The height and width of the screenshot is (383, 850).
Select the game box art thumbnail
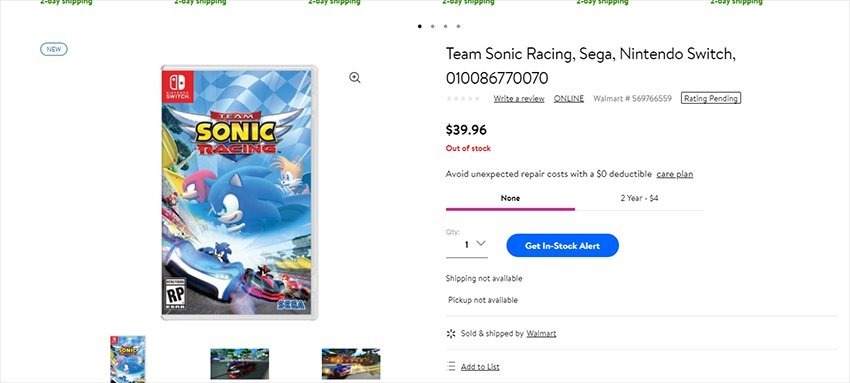128,359
